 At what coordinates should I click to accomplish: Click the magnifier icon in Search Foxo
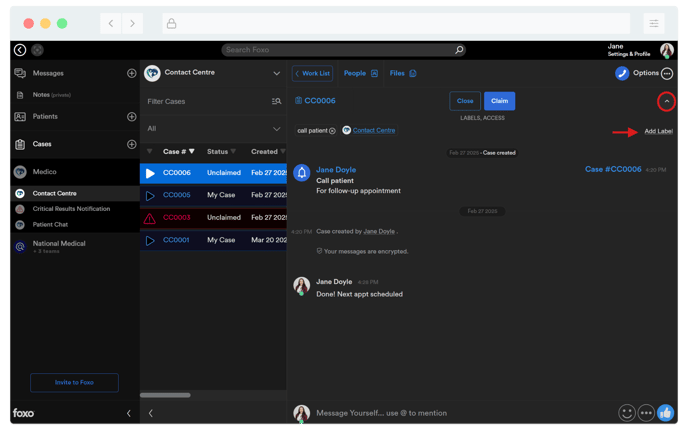[x=459, y=50]
